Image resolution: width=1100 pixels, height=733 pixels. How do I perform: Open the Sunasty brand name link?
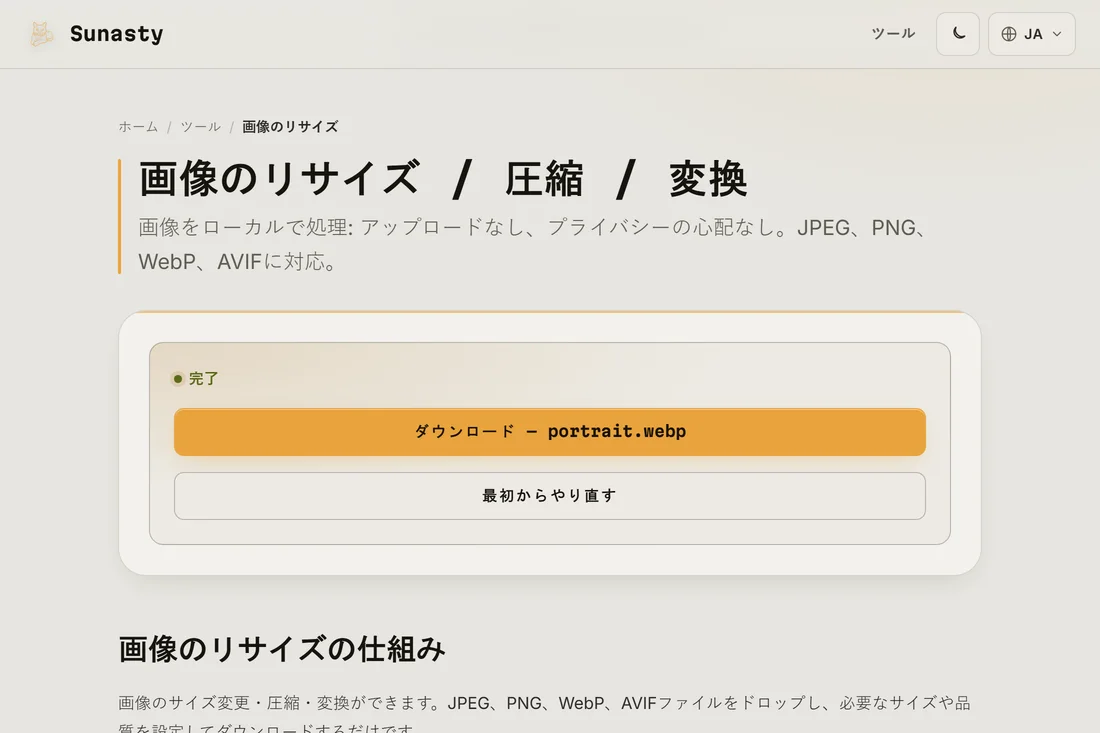click(x=116, y=34)
